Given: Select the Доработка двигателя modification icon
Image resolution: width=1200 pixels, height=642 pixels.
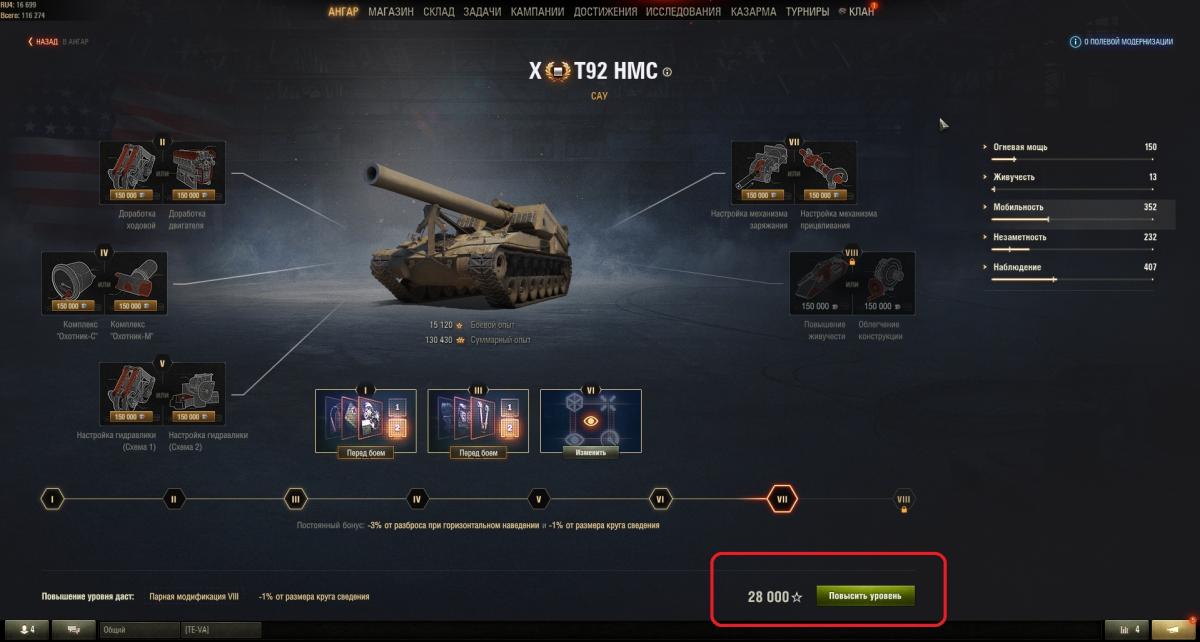Looking at the screenshot, I should point(195,173).
